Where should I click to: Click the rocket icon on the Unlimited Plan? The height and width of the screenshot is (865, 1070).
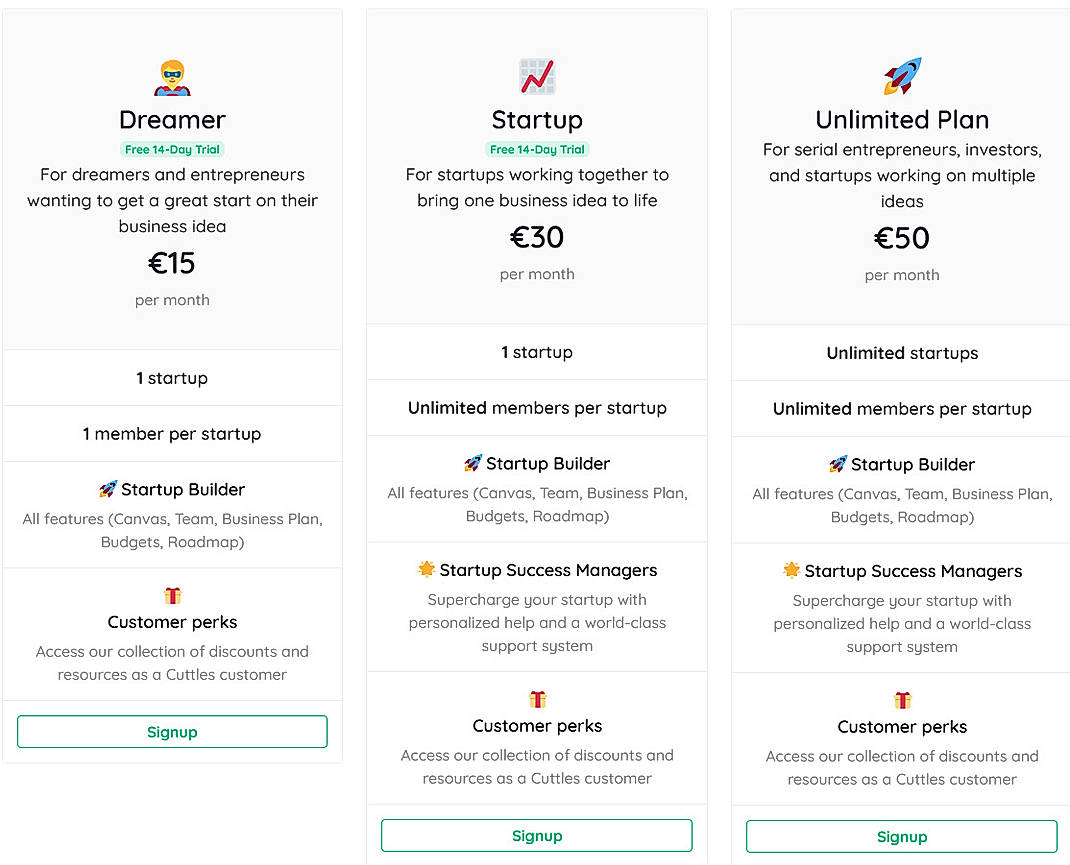901,75
